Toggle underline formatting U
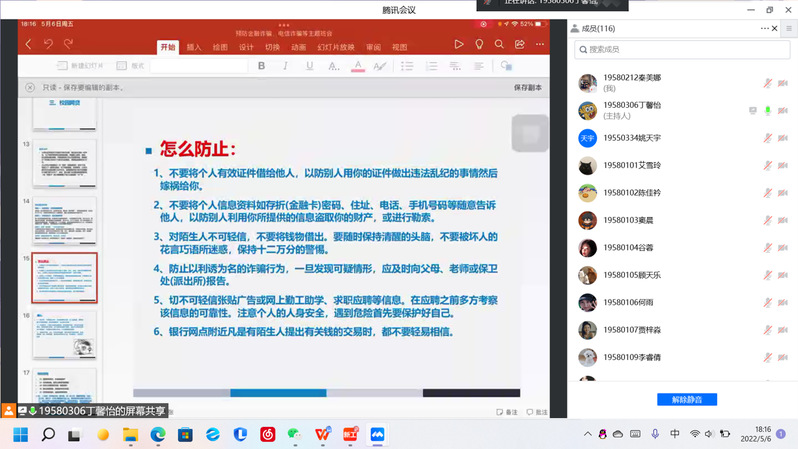This screenshot has height=449, width=798. click(309, 66)
